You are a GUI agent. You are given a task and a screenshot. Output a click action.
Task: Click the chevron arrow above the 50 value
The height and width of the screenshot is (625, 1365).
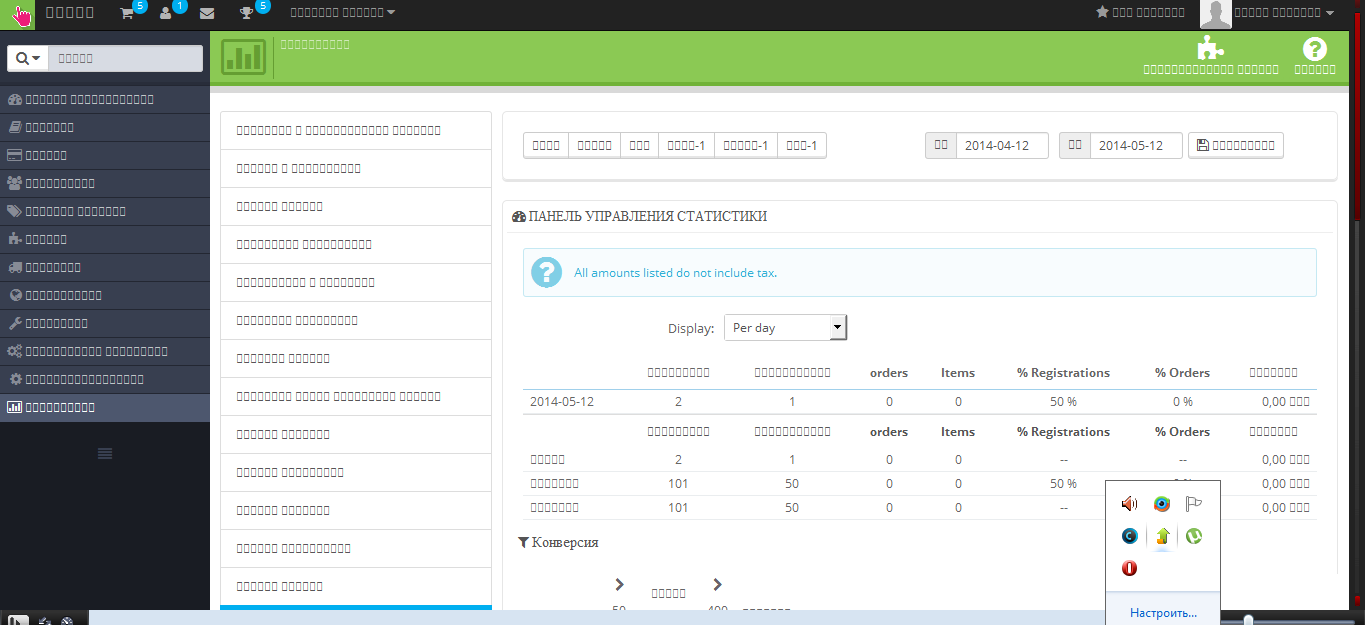pos(619,584)
